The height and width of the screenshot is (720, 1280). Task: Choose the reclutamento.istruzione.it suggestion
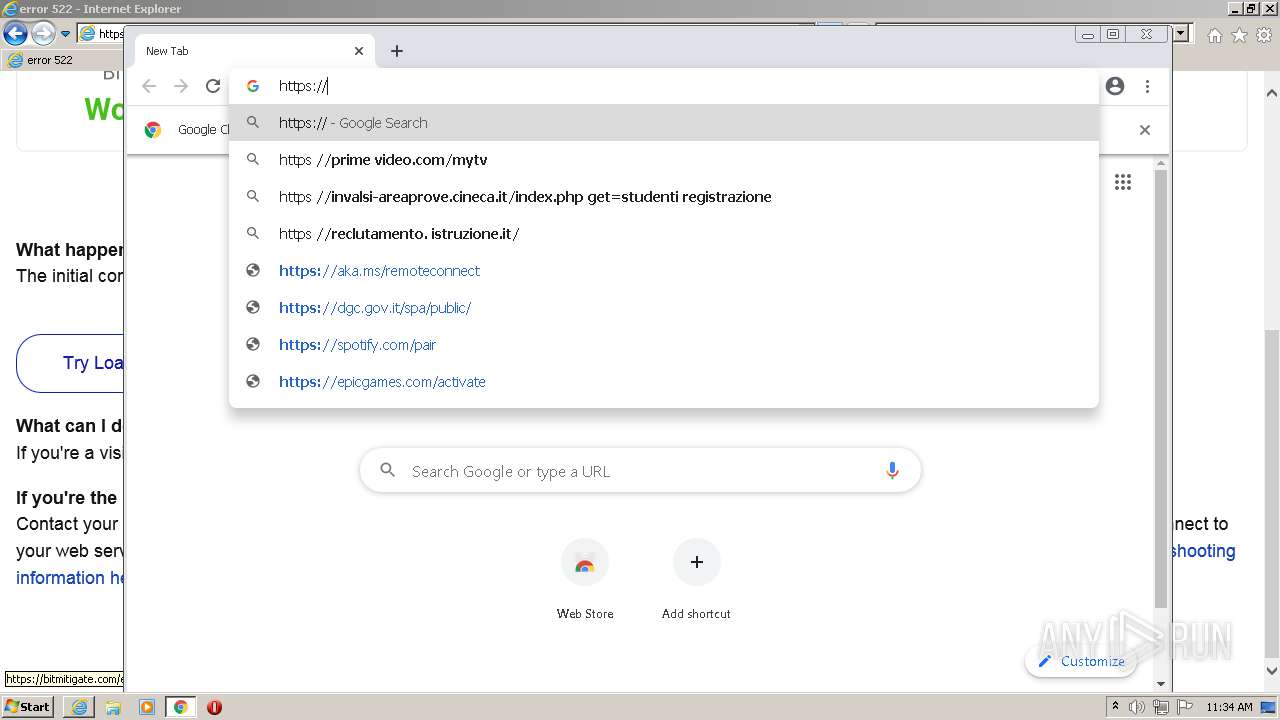click(x=664, y=234)
